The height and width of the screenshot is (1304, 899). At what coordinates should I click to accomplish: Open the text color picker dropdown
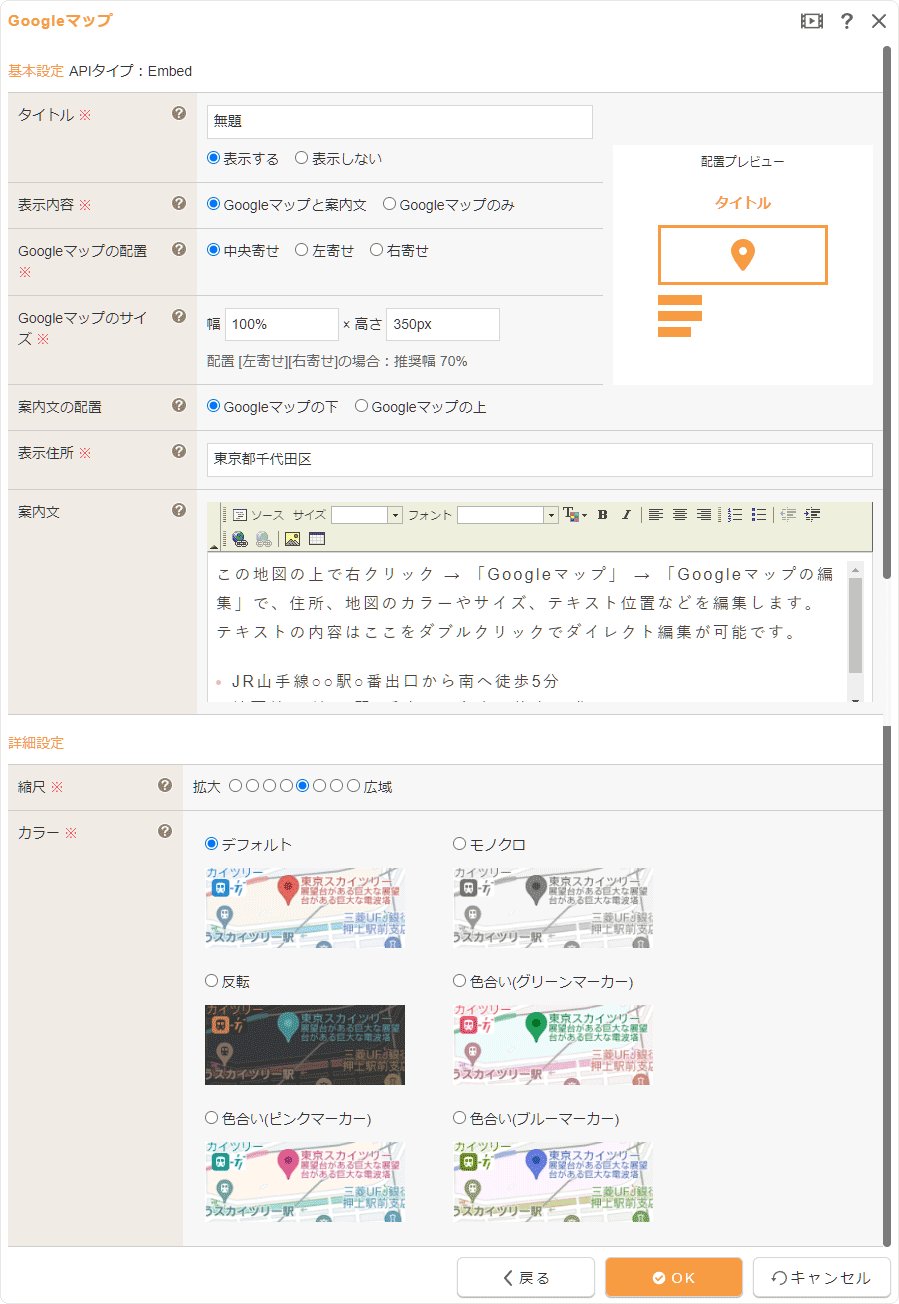(x=575, y=515)
